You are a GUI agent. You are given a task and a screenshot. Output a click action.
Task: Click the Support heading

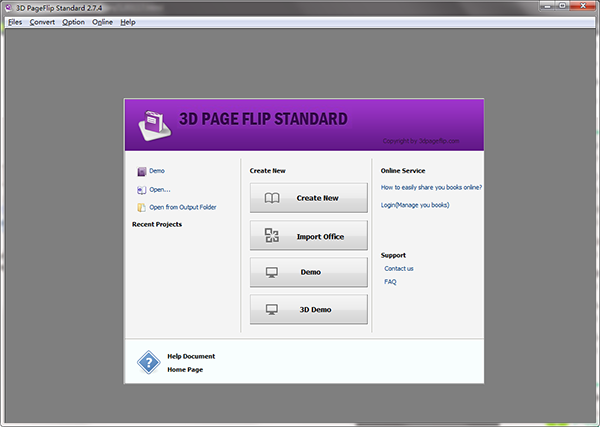click(393, 255)
